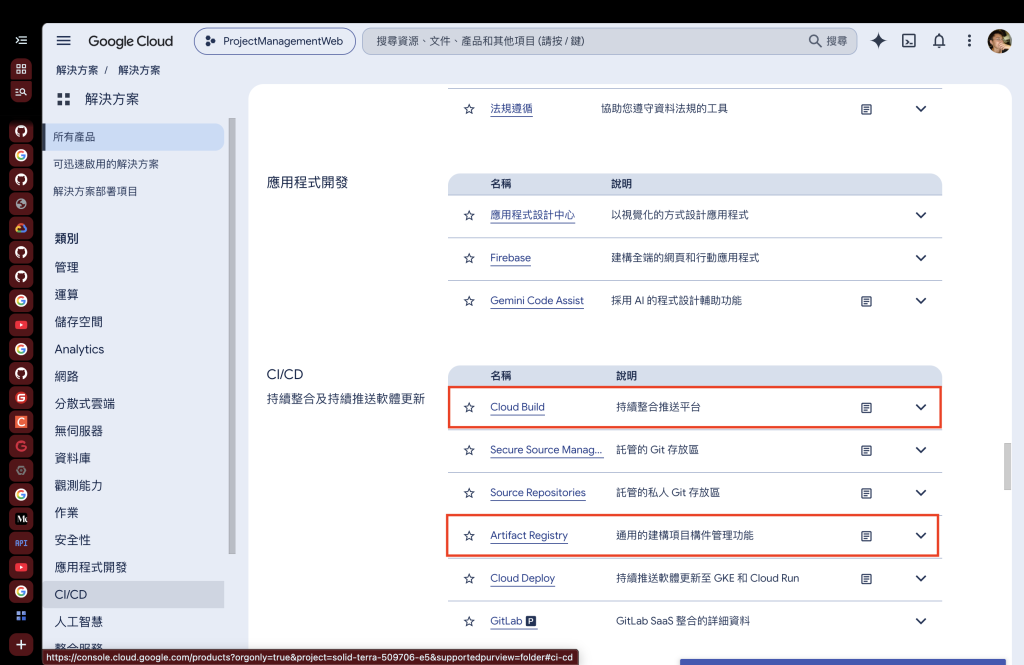The height and width of the screenshot is (665, 1024).
Task: Star the Firebase product
Action: (469, 259)
